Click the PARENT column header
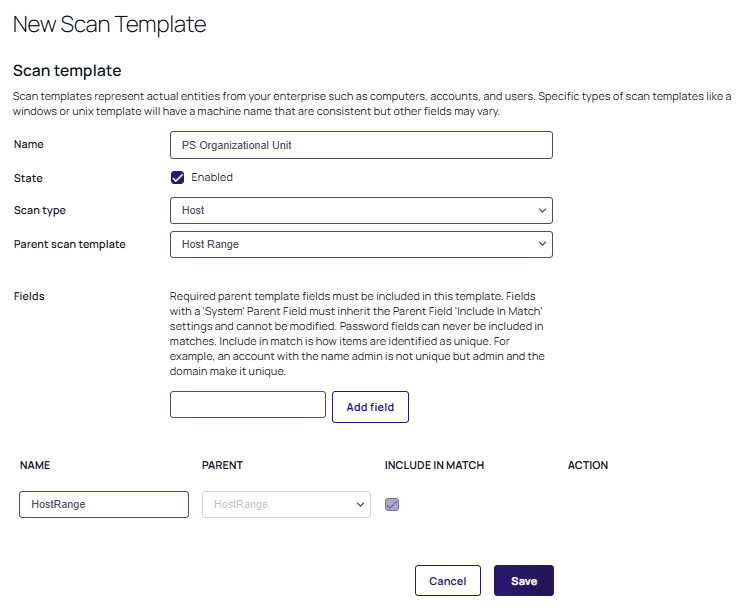 click(222, 465)
